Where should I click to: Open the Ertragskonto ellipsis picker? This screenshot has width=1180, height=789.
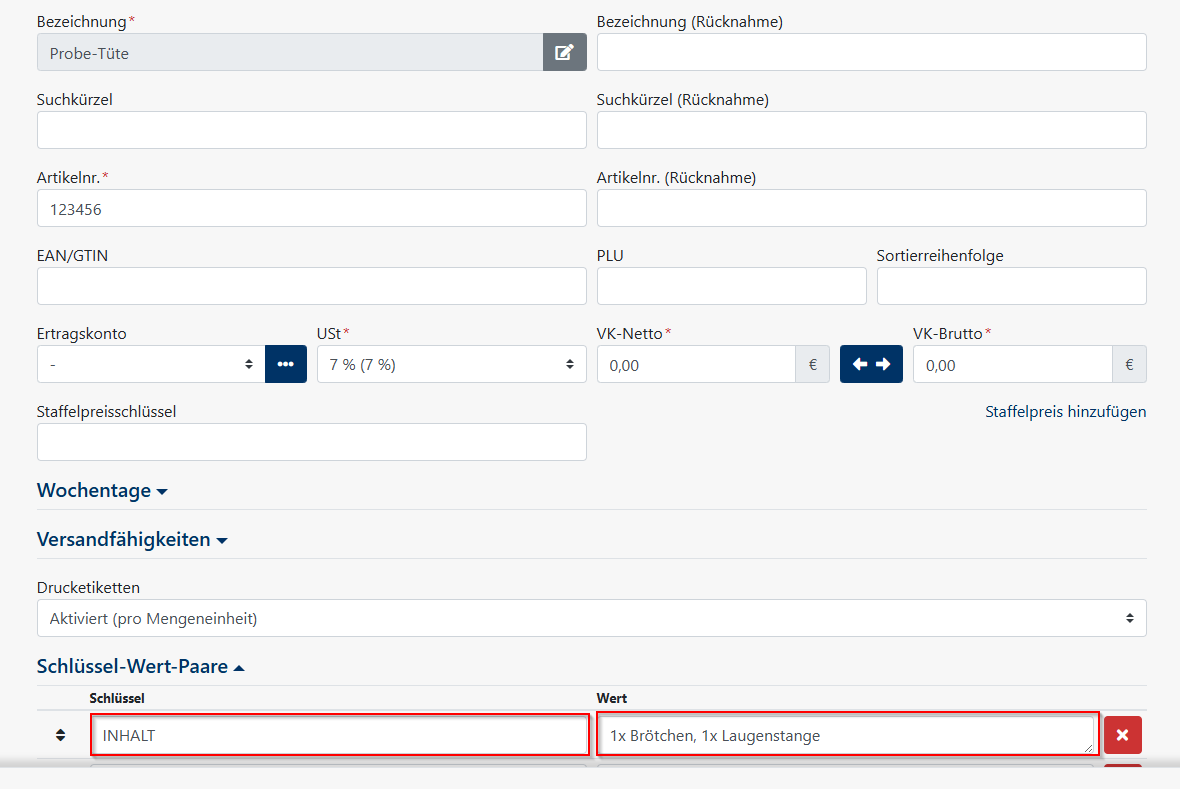[x=285, y=364]
